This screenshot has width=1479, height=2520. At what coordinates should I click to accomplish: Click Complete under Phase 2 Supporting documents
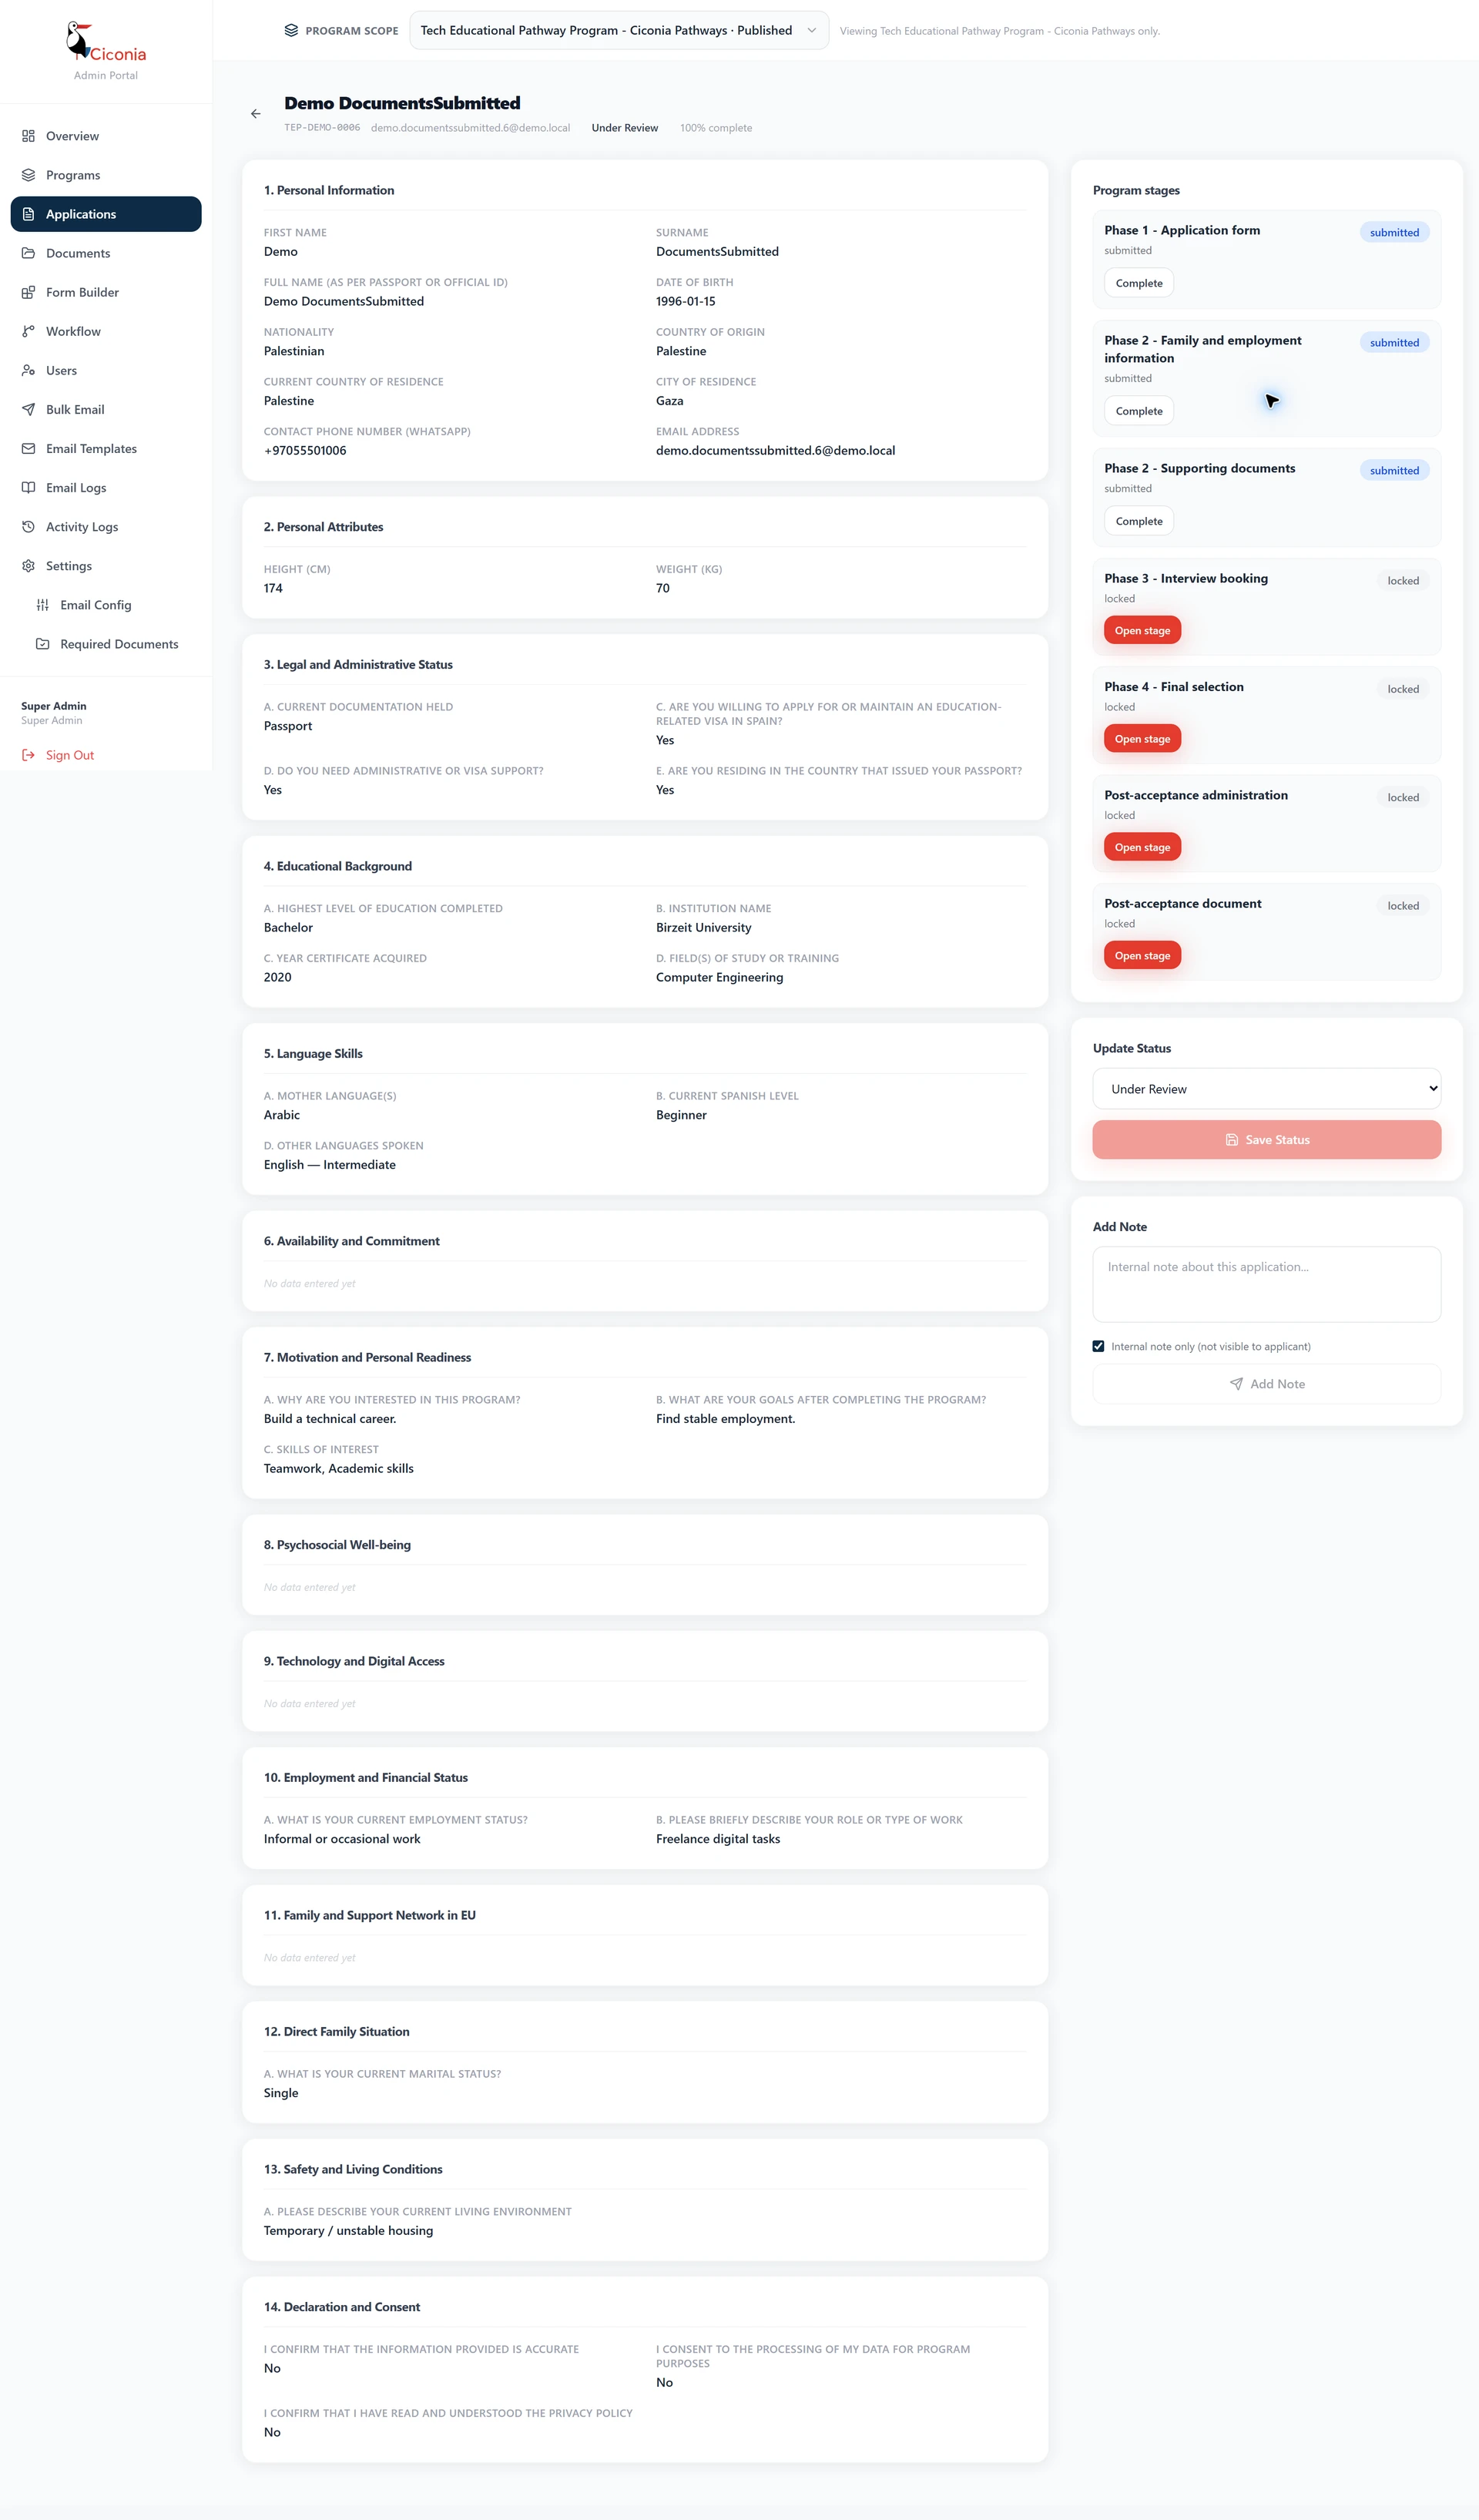tap(1139, 521)
